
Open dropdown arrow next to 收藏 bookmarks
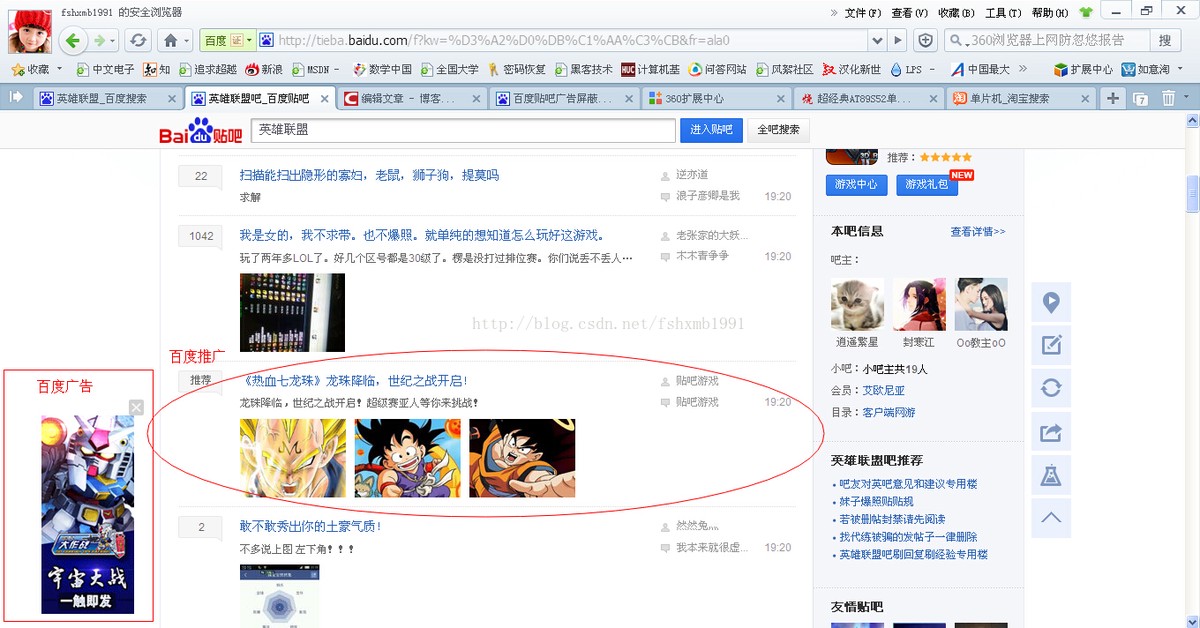[x=60, y=70]
